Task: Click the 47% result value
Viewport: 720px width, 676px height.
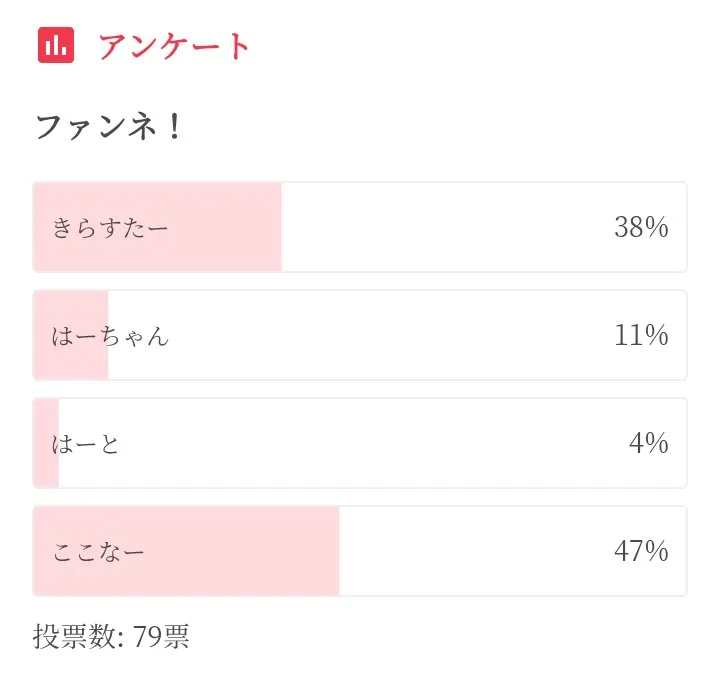Action: 641,551
